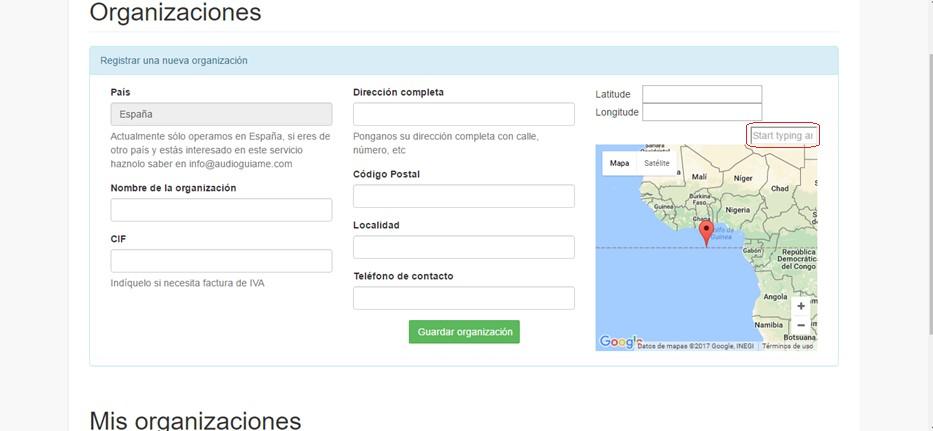The width and height of the screenshot is (933, 431).
Task: Click into the CIF input box
Action: (x=221, y=261)
